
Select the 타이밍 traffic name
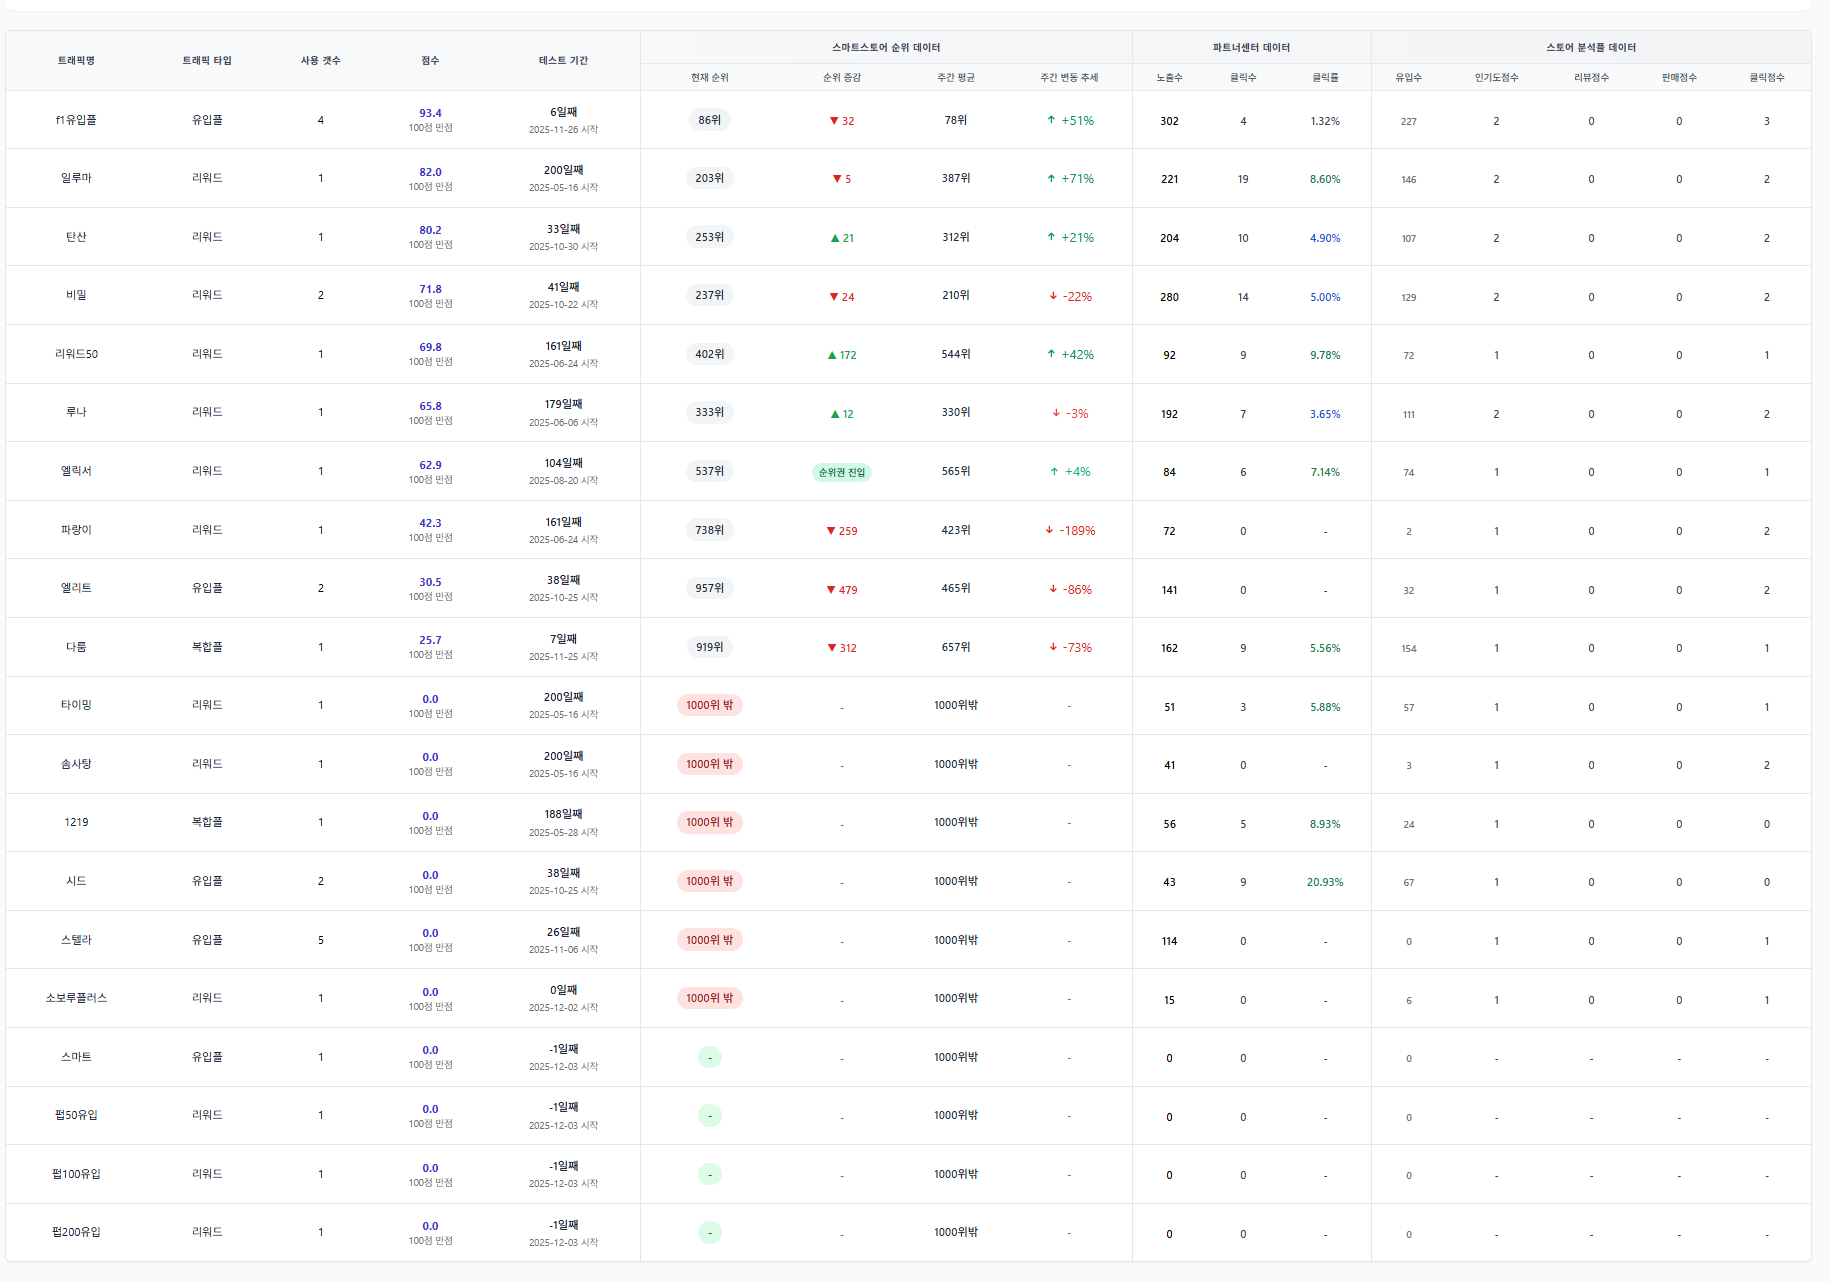pos(76,705)
